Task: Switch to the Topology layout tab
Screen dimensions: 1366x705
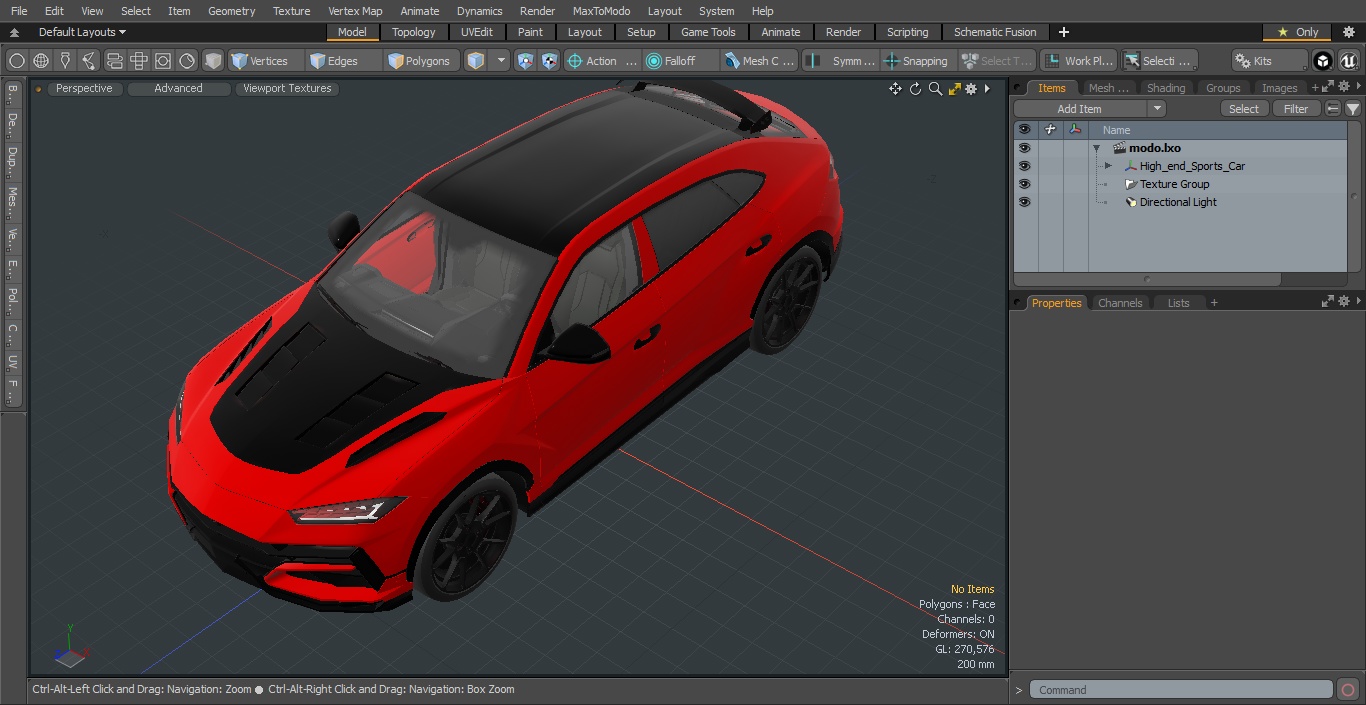Action: tap(414, 32)
